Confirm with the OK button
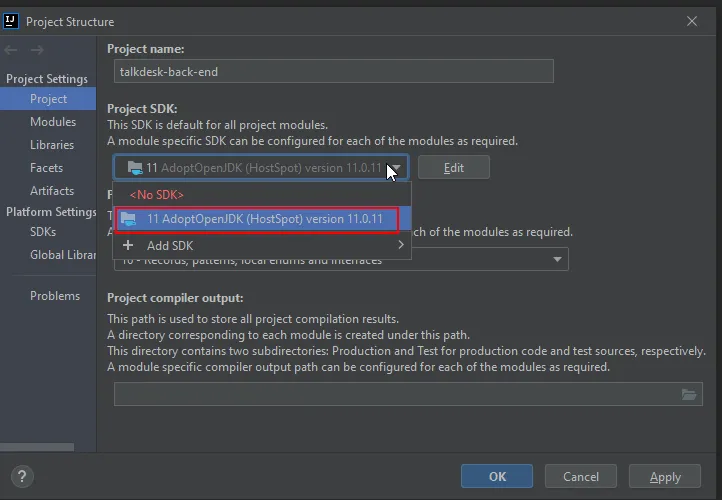 497,476
